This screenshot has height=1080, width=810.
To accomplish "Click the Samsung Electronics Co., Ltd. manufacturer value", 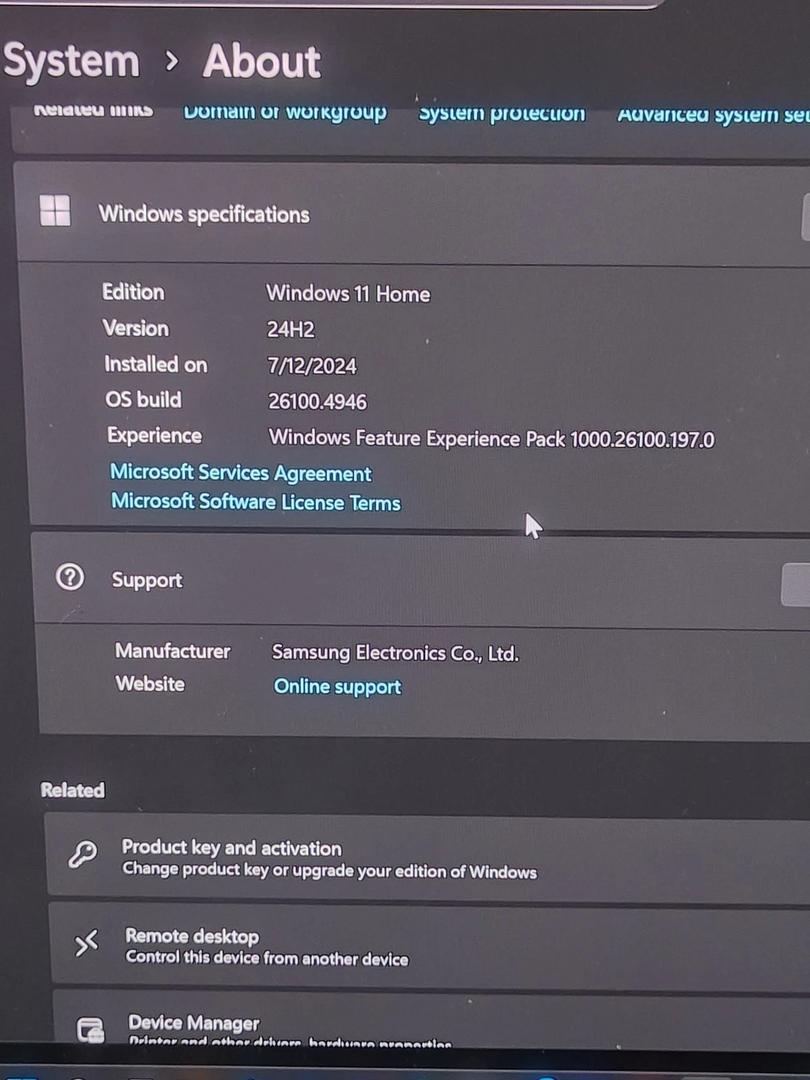I will tap(395, 653).
